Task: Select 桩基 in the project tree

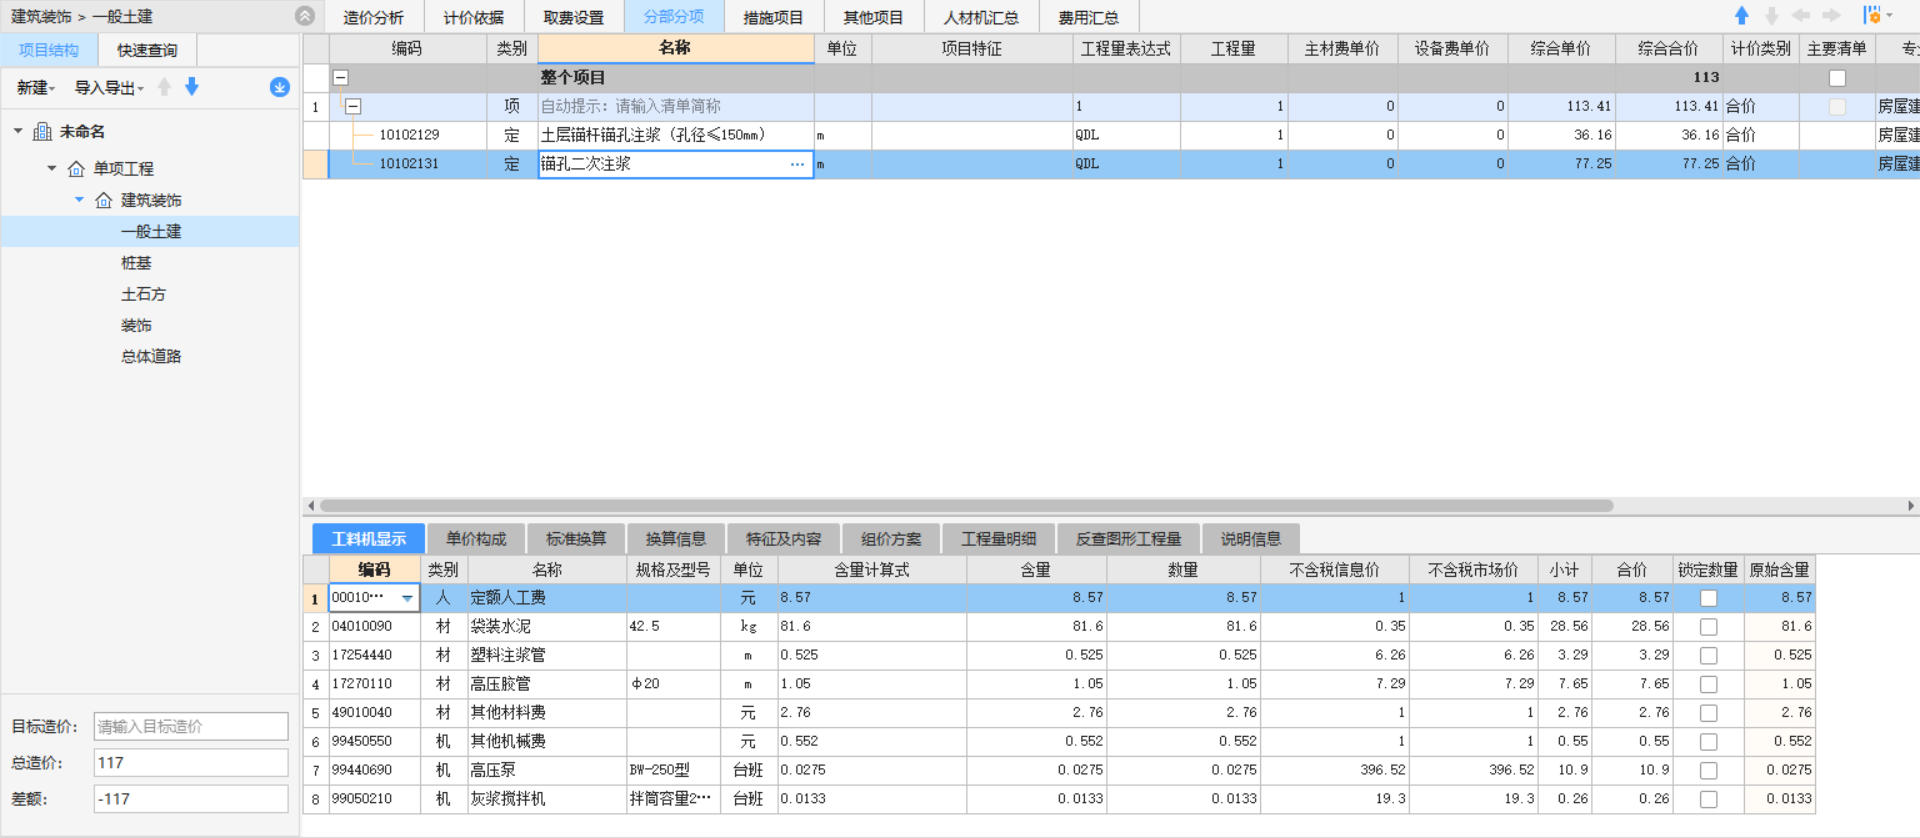Action: pos(136,263)
